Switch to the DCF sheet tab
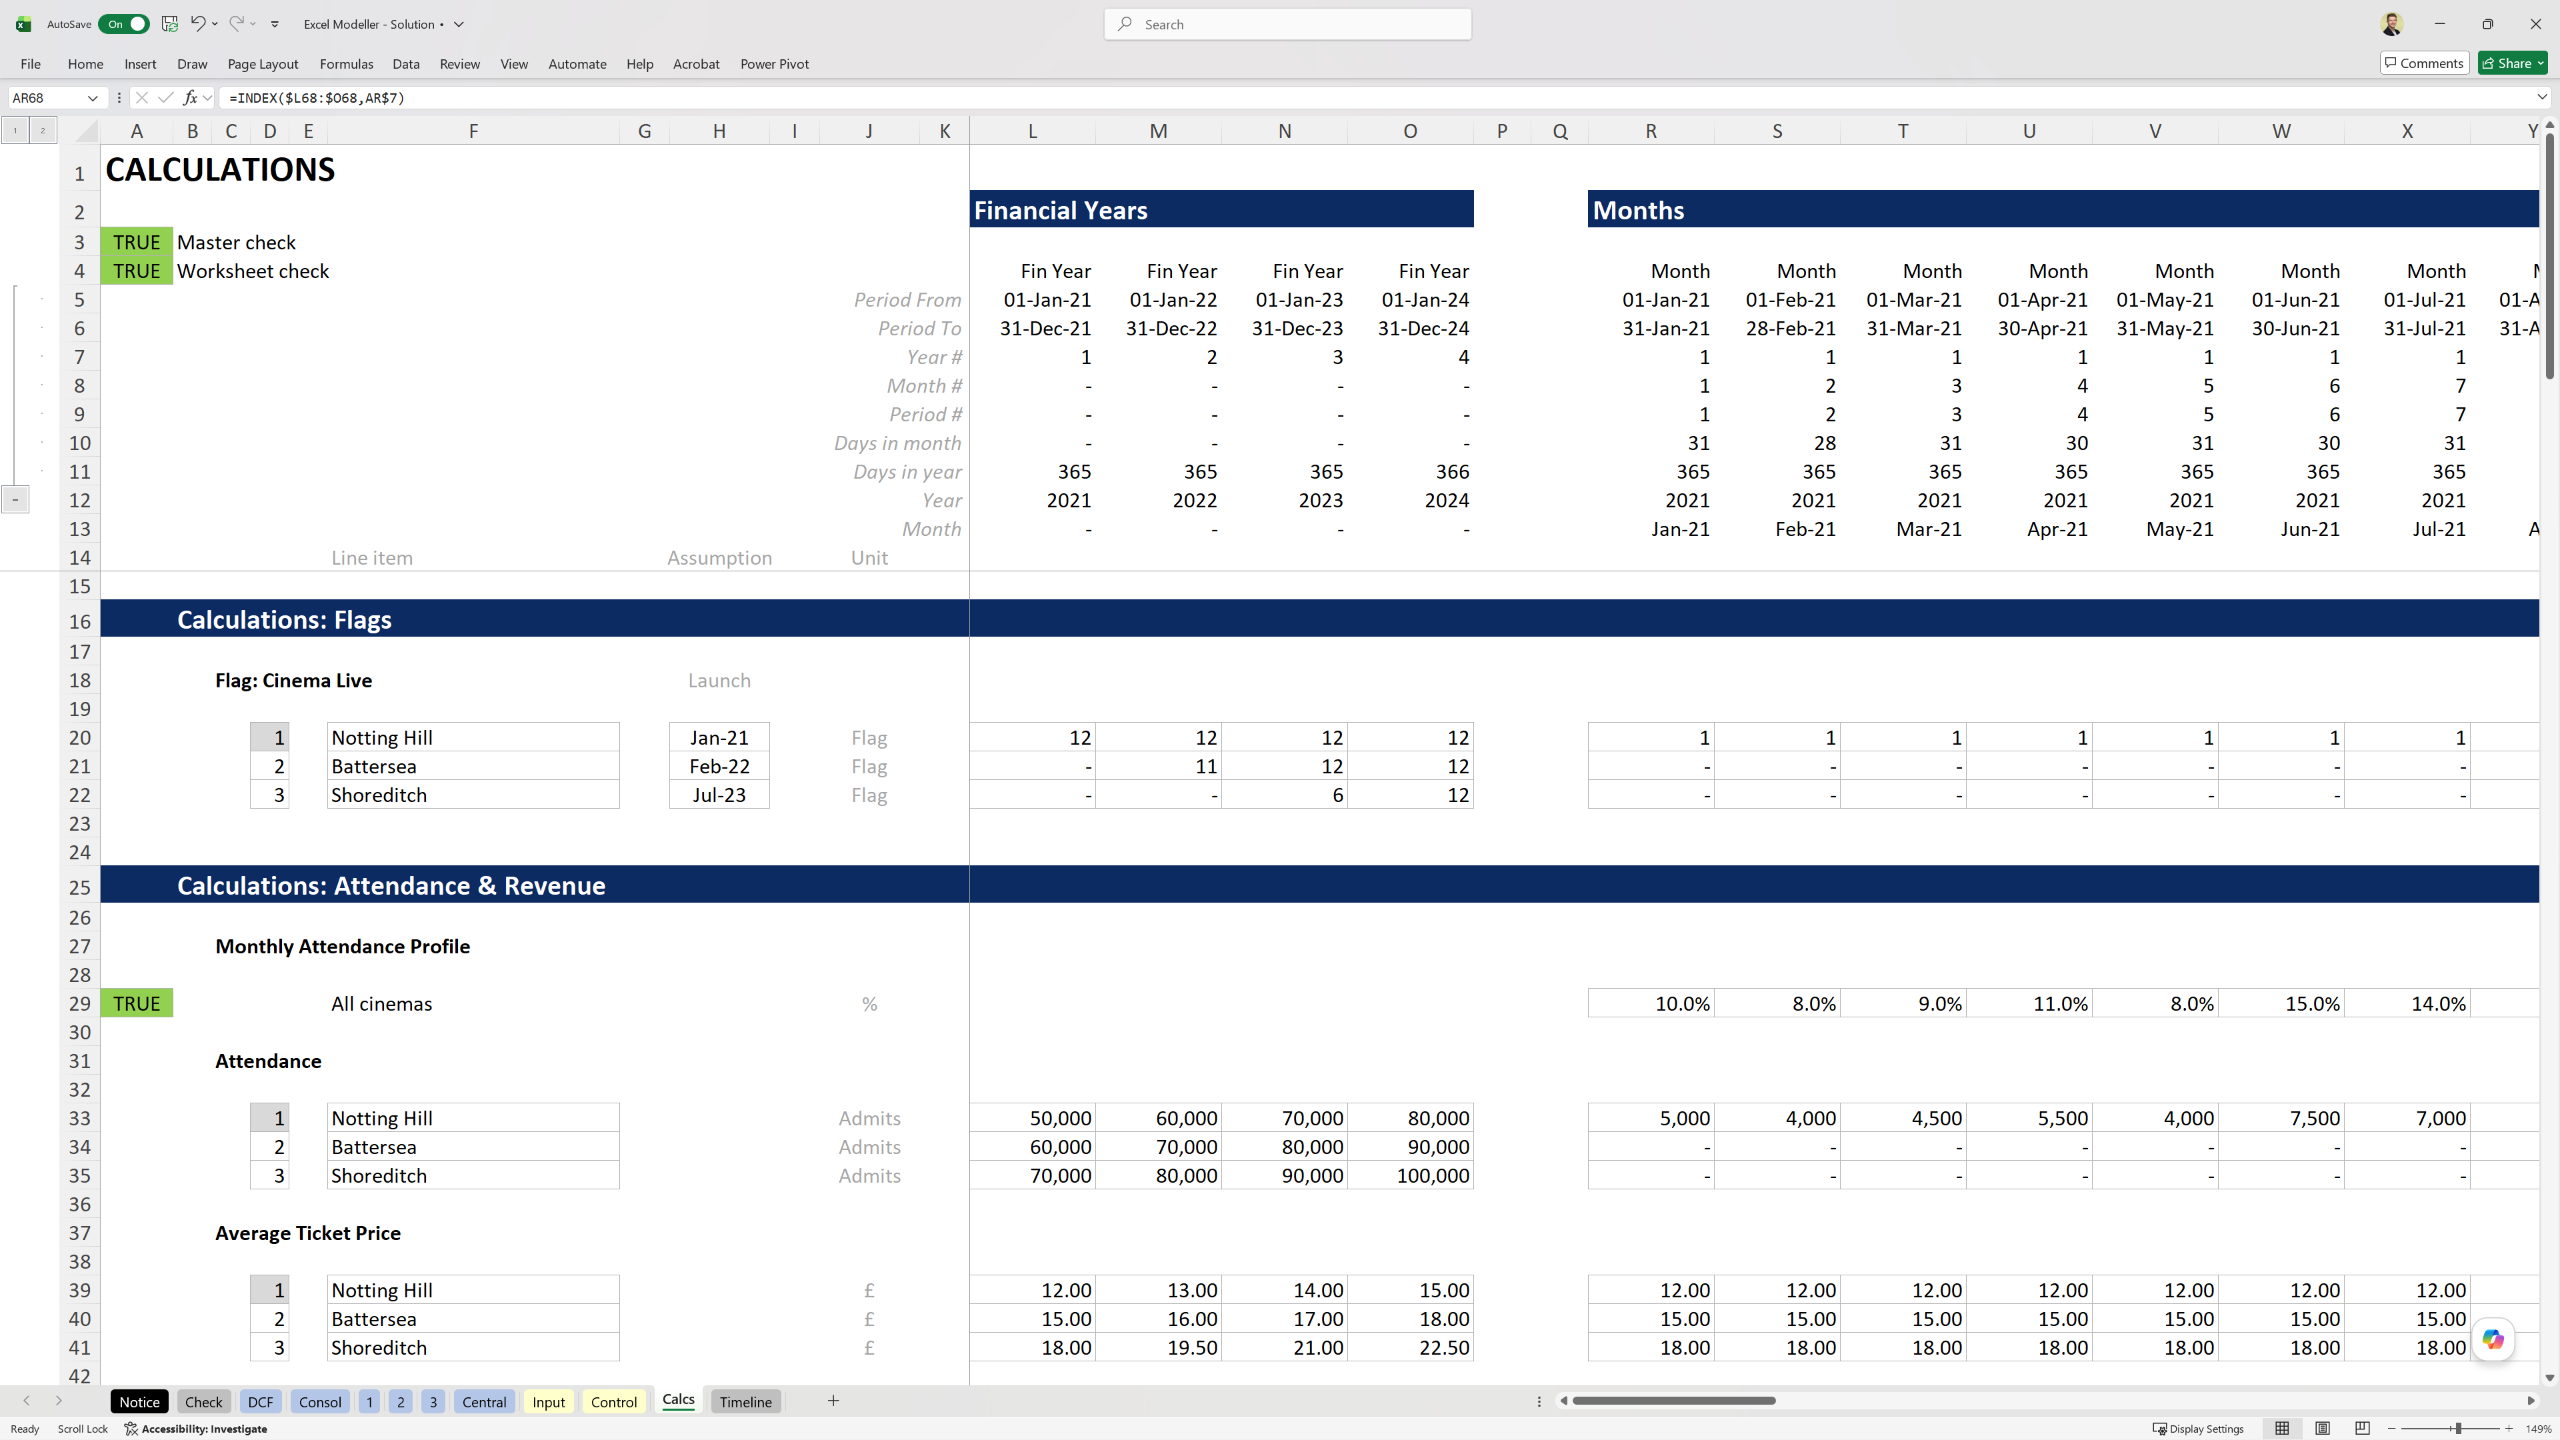Screen dimensions: 2560x1440 point(260,1402)
